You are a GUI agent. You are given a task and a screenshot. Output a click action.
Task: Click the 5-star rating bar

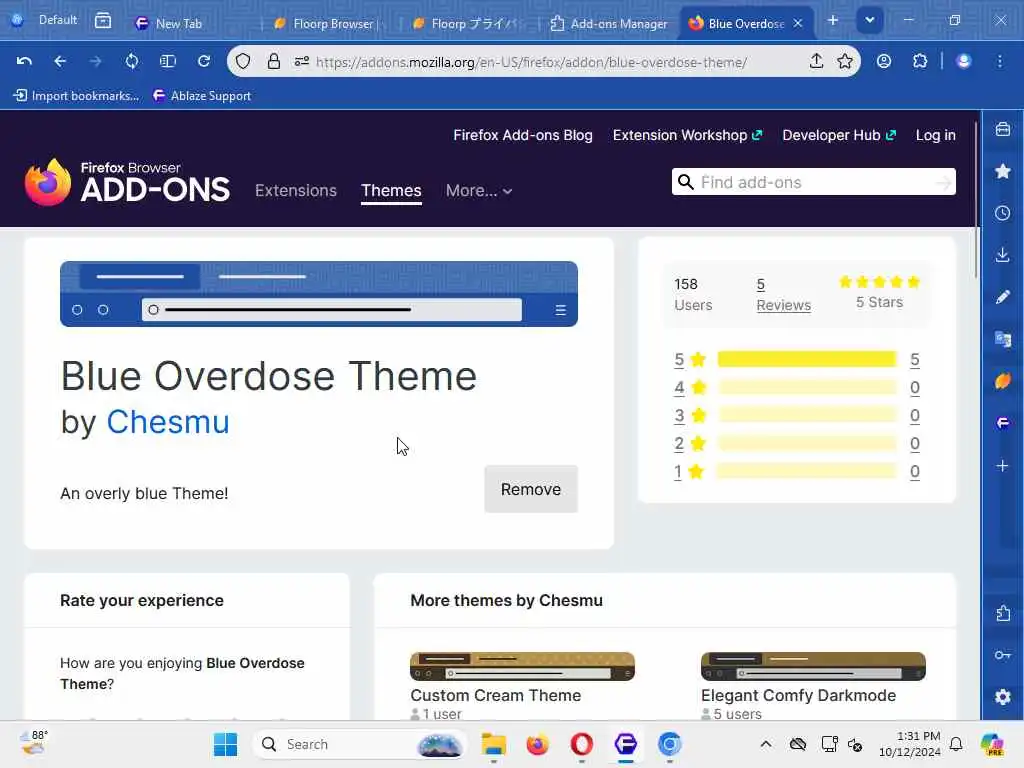(x=807, y=359)
